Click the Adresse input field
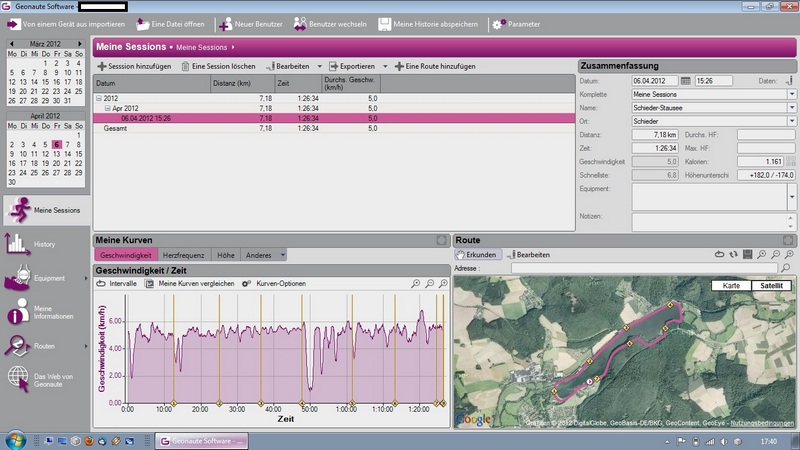 pos(643,269)
